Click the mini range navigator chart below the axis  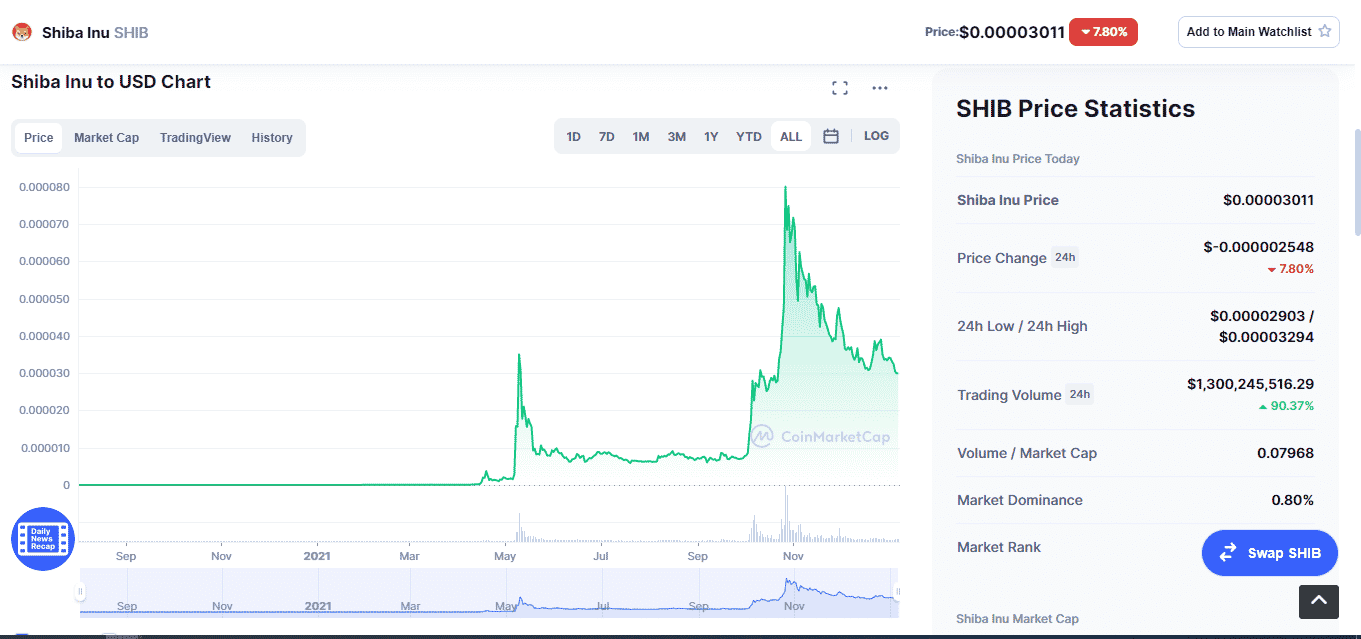pos(489,591)
